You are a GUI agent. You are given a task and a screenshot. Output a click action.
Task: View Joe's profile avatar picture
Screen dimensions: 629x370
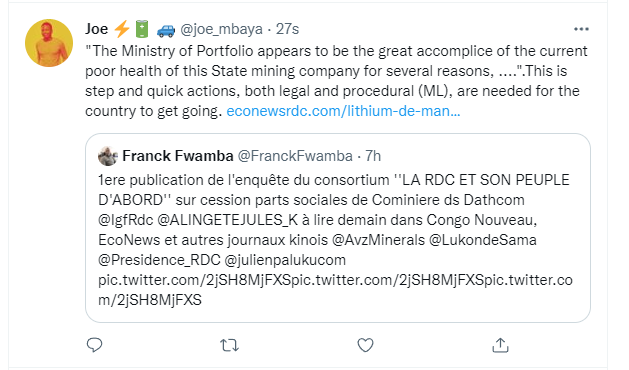[x=49, y=43]
